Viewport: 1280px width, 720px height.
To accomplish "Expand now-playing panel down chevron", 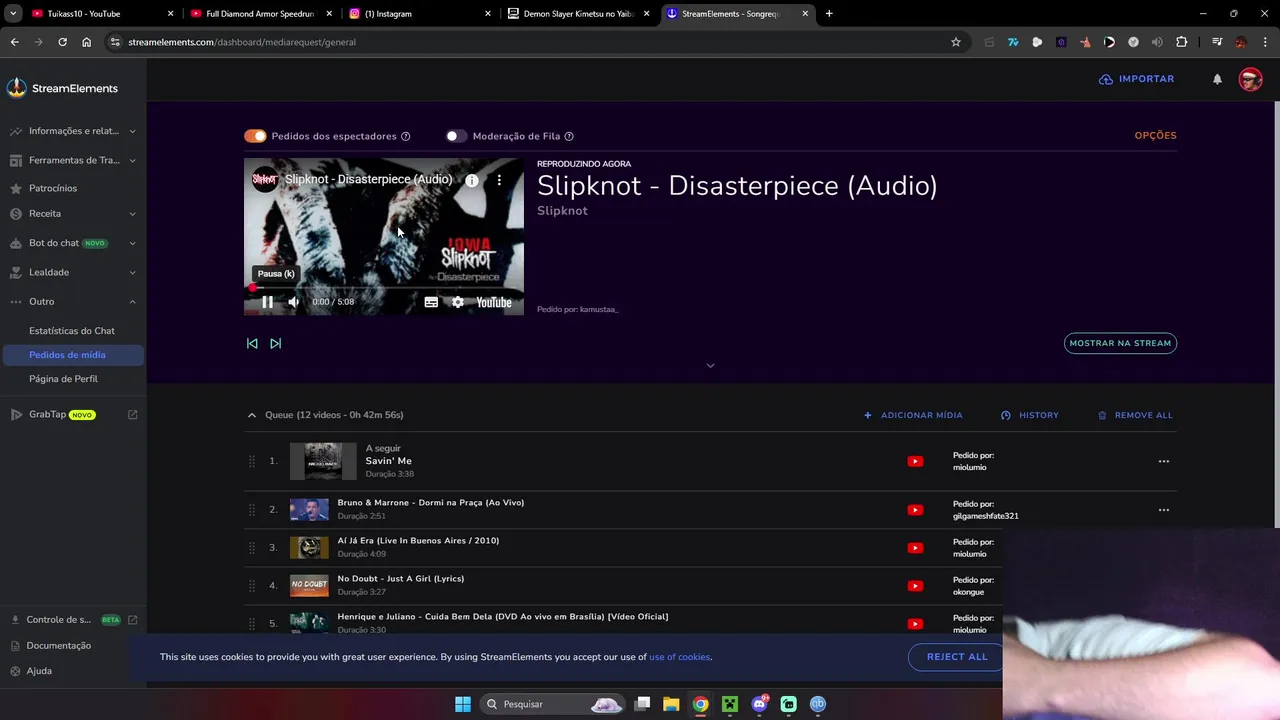I will coord(710,365).
